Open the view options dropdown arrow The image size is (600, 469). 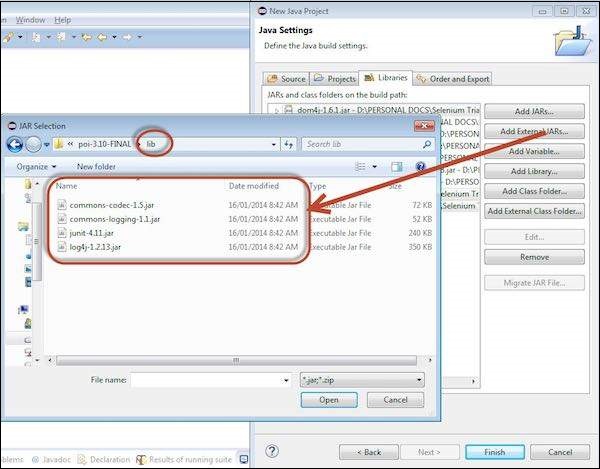[374, 166]
